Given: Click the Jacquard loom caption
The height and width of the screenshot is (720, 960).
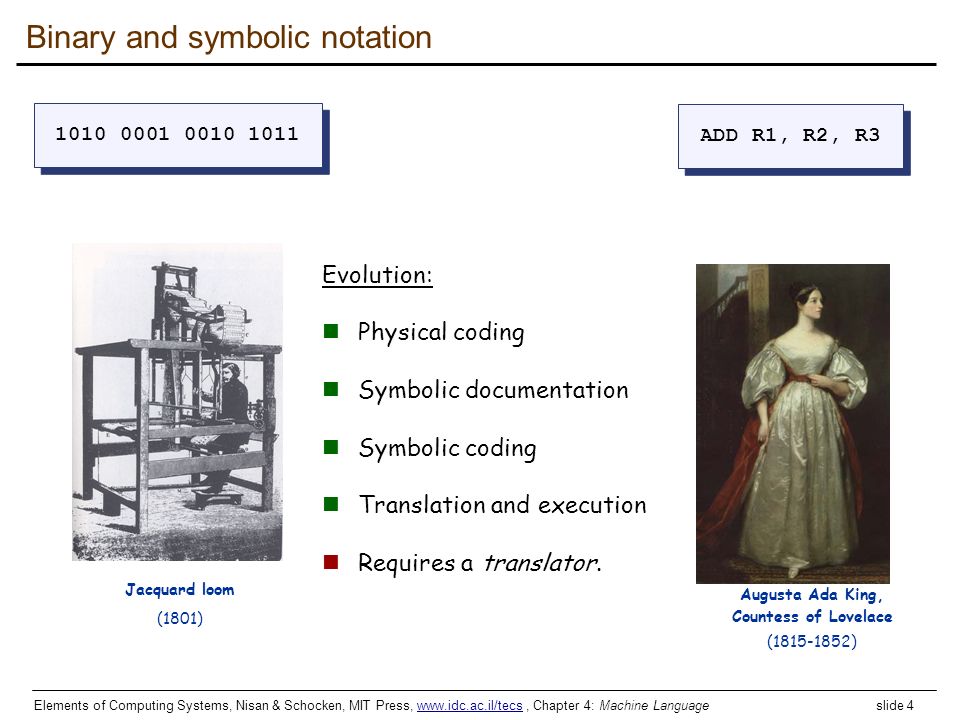Looking at the screenshot, I should 180,590.
